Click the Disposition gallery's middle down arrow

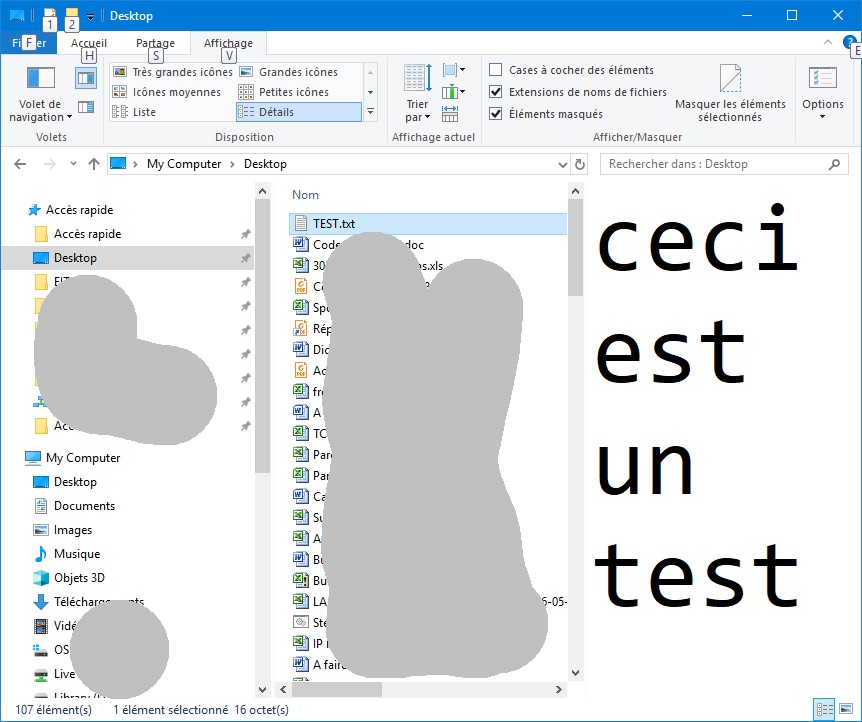coord(371,92)
